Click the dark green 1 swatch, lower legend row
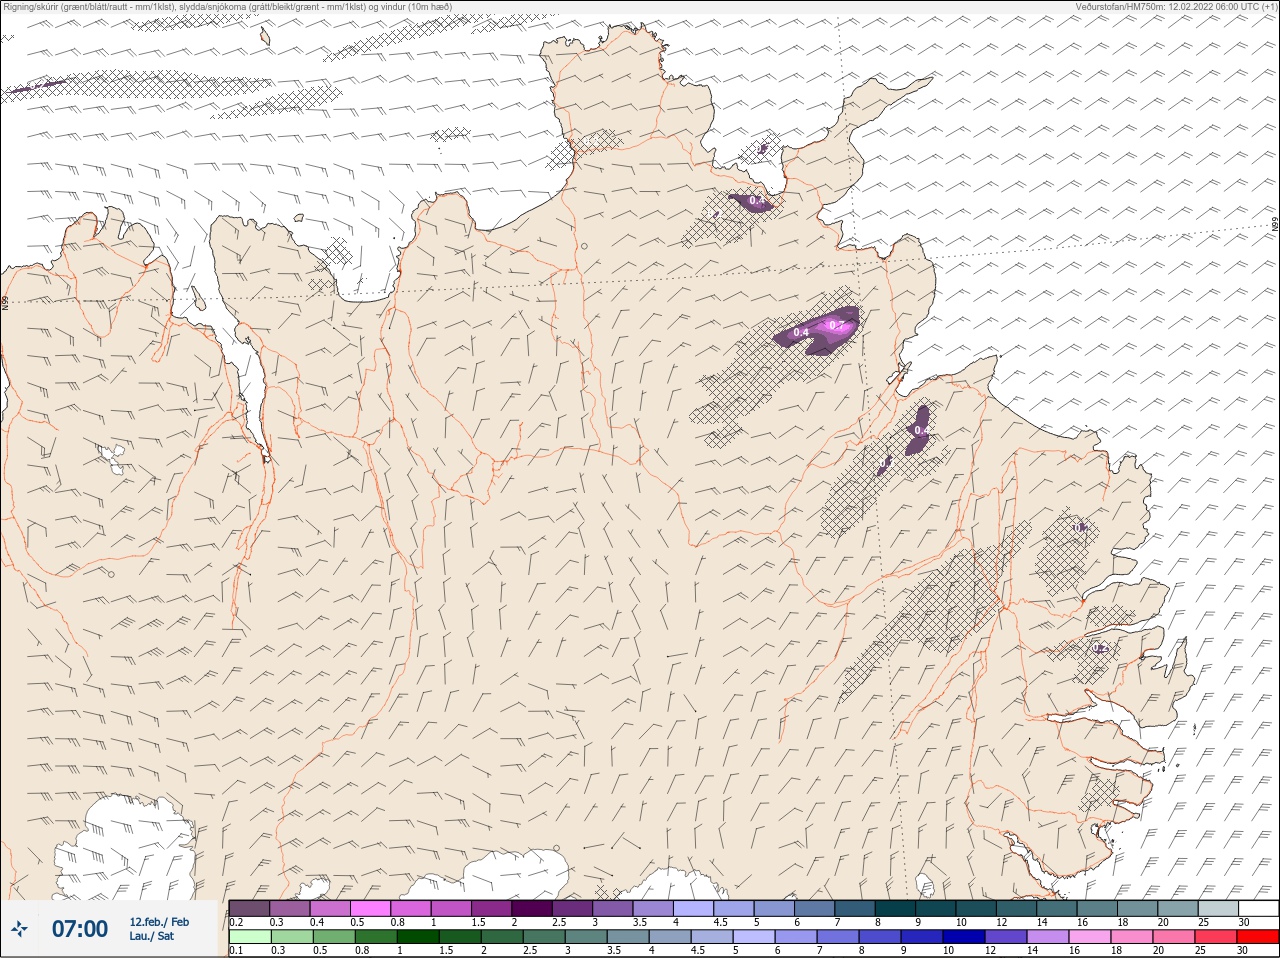This screenshot has height=958, width=1280. pos(416,937)
